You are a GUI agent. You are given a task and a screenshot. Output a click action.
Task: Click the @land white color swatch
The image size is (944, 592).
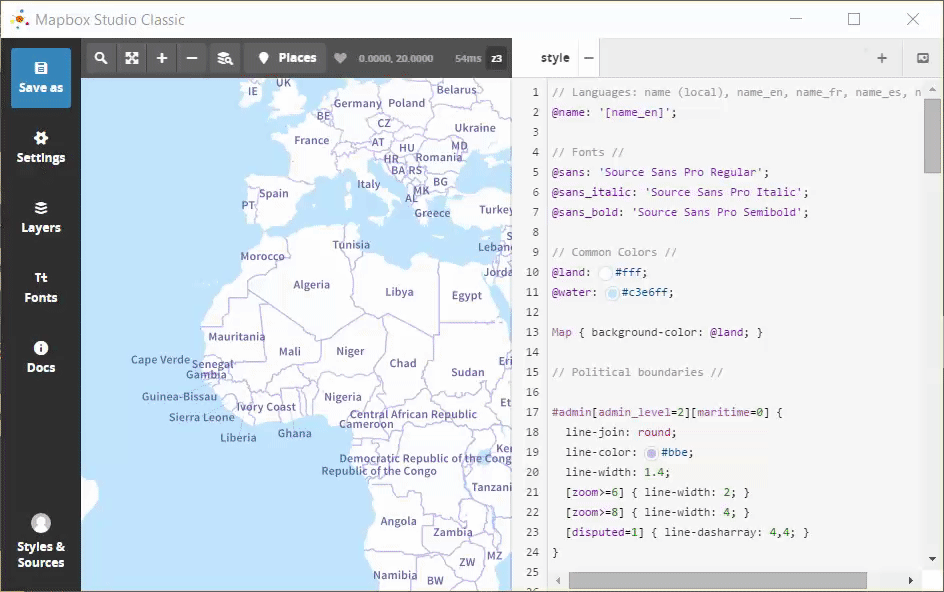[x=605, y=273]
